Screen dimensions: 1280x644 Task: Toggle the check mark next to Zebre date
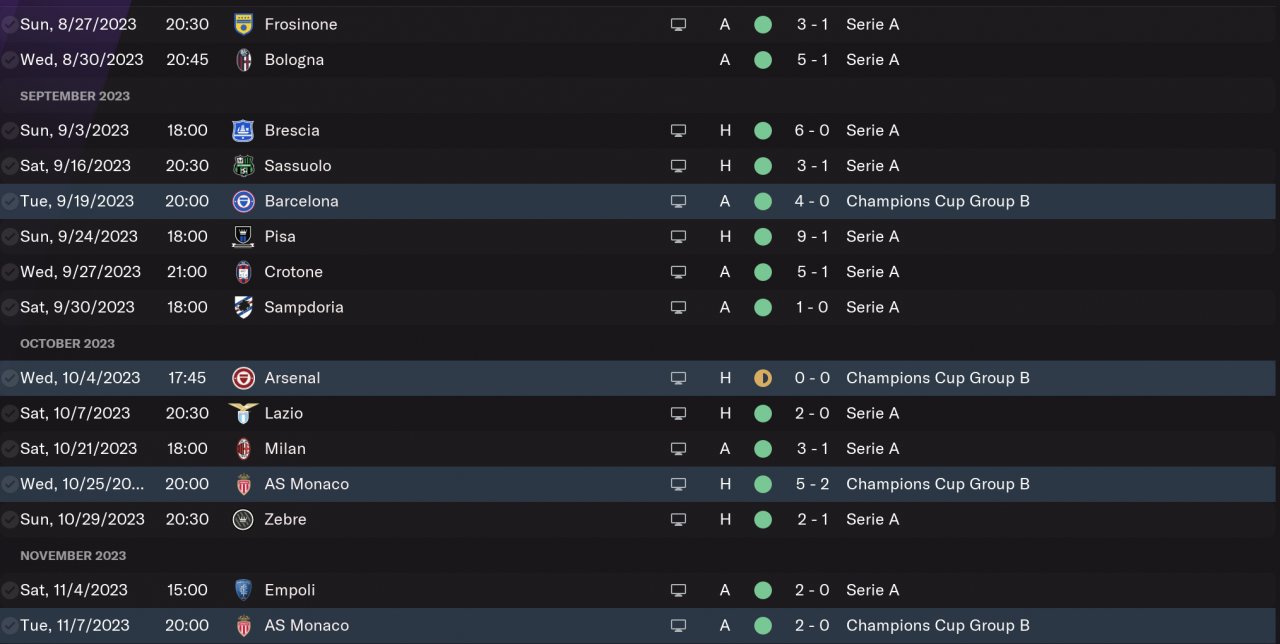coord(9,520)
